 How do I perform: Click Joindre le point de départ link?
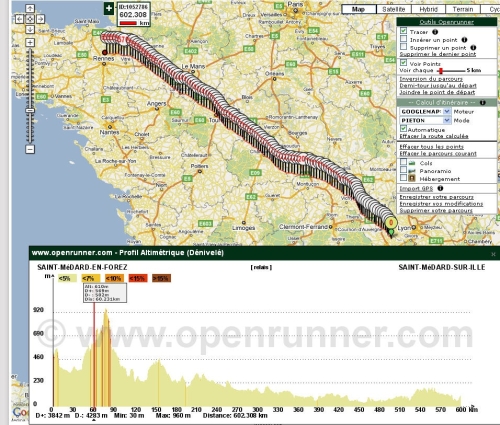coord(437,92)
